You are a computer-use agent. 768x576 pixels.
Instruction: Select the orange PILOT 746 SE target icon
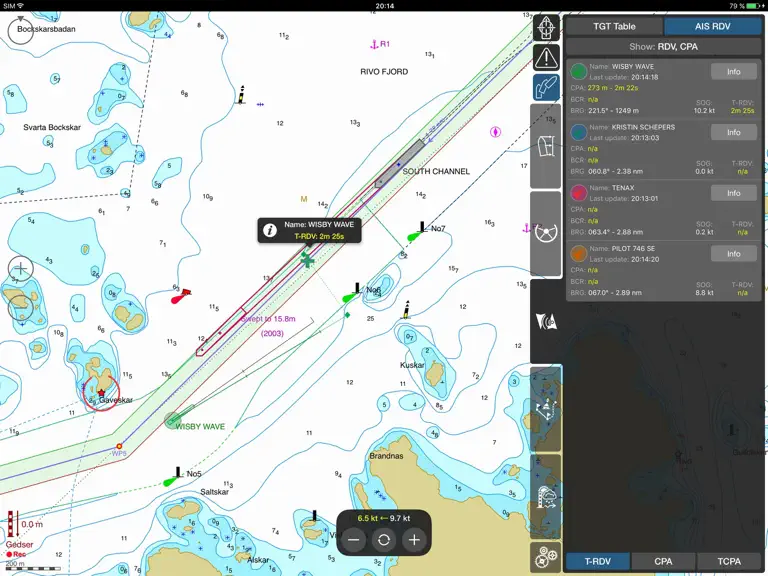click(578, 254)
